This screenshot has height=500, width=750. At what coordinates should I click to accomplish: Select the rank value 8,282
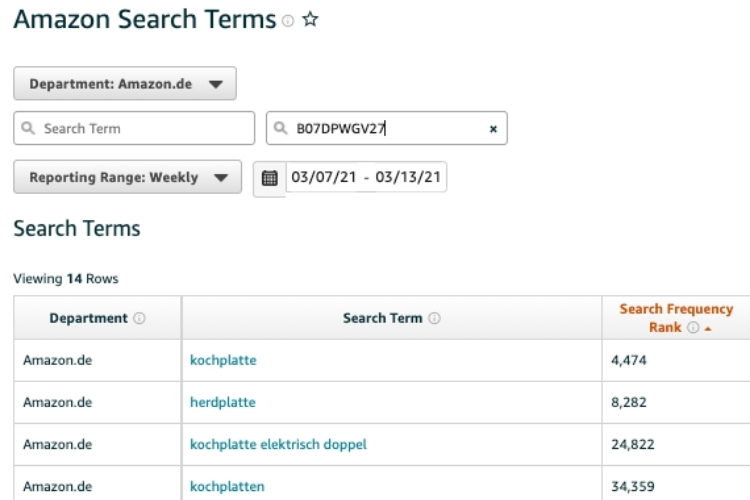pos(629,402)
